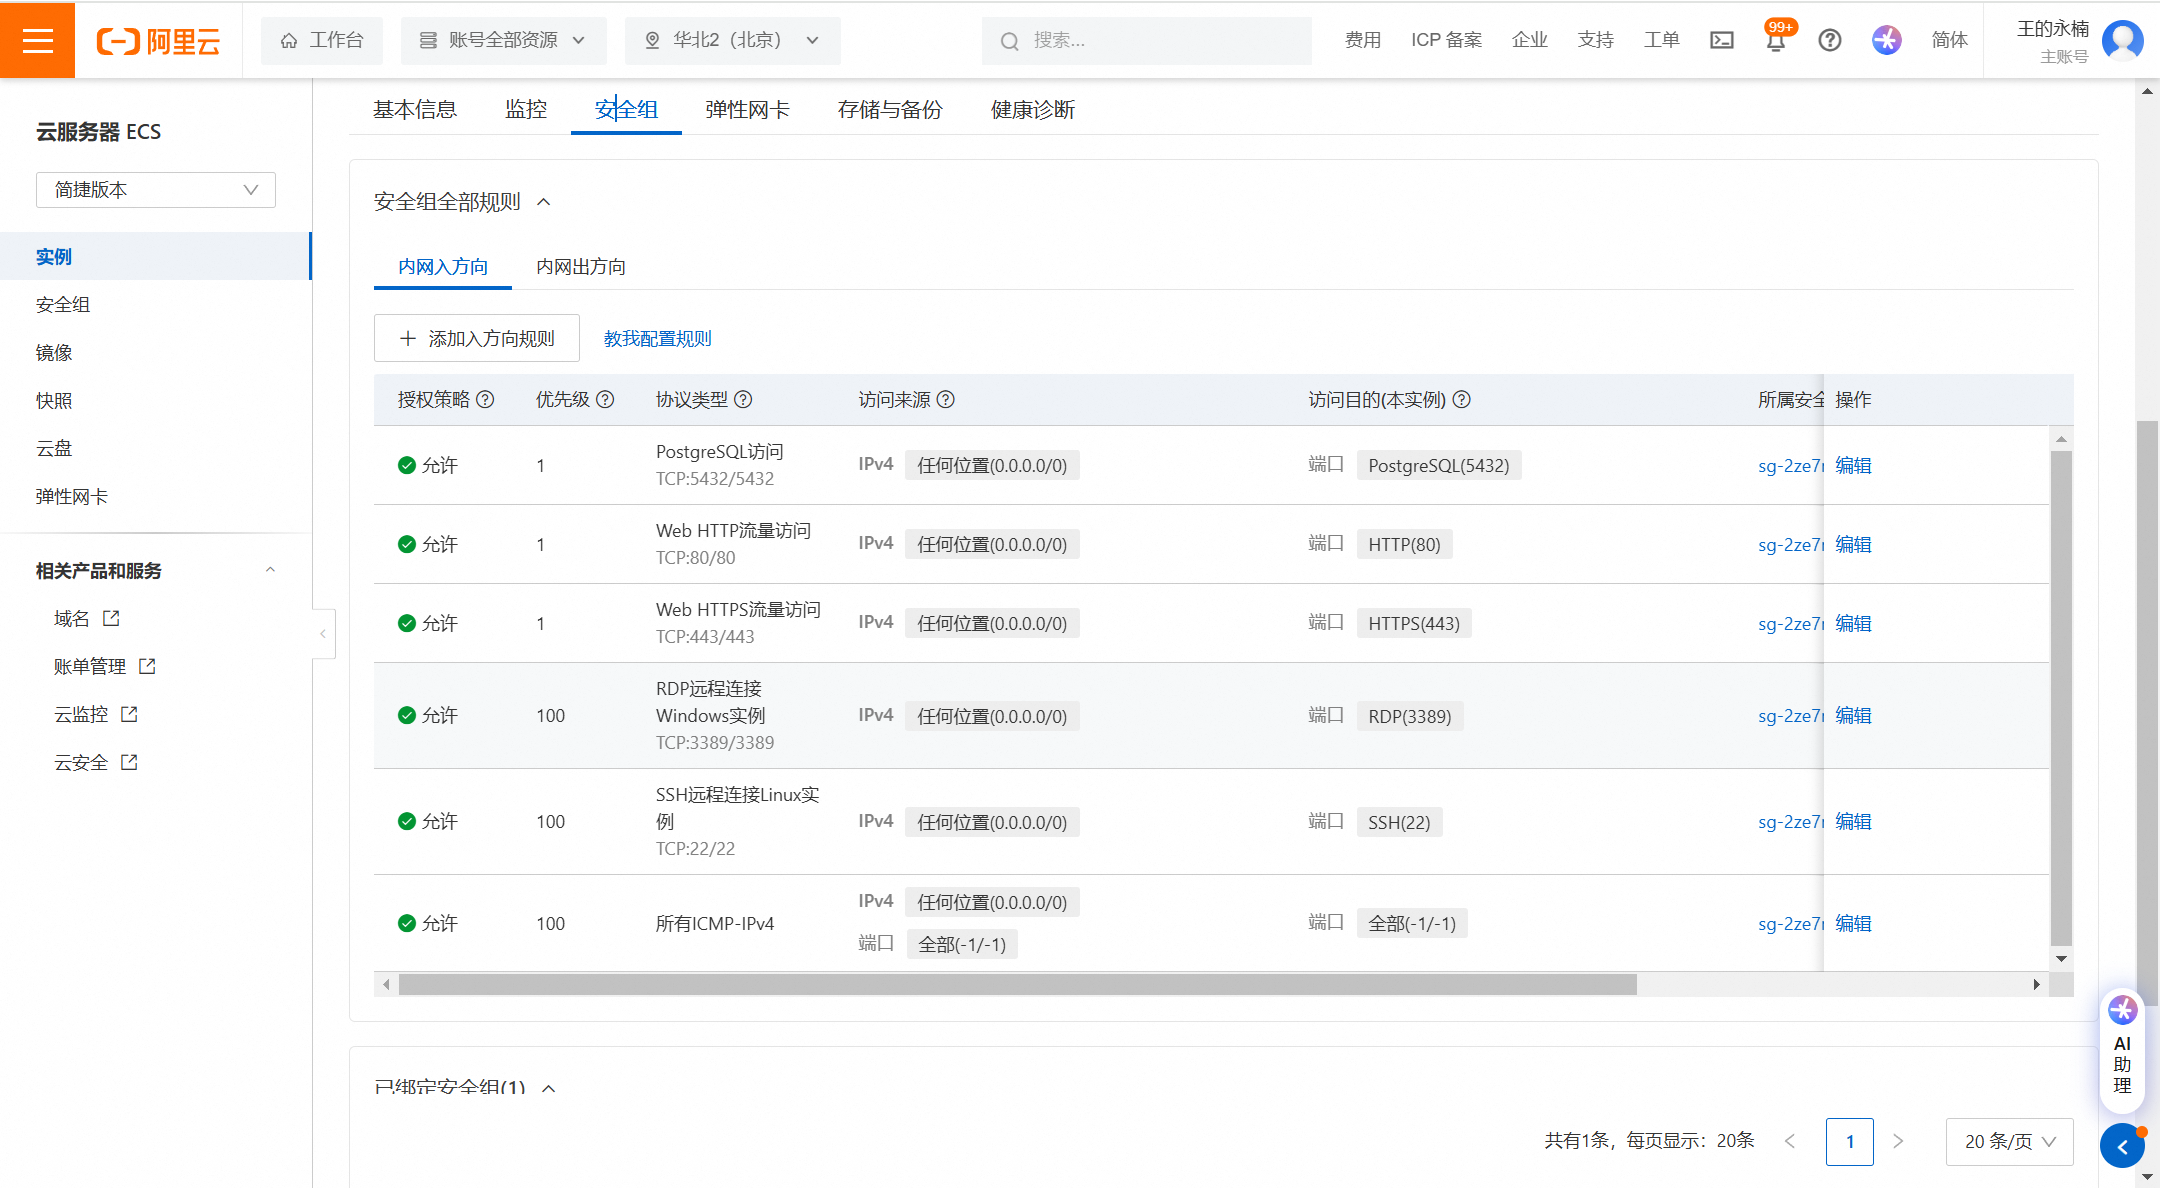Open the 简捷版本 version dropdown
The width and height of the screenshot is (2160, 1188).
pyautogui.click(x=156, y=190)
